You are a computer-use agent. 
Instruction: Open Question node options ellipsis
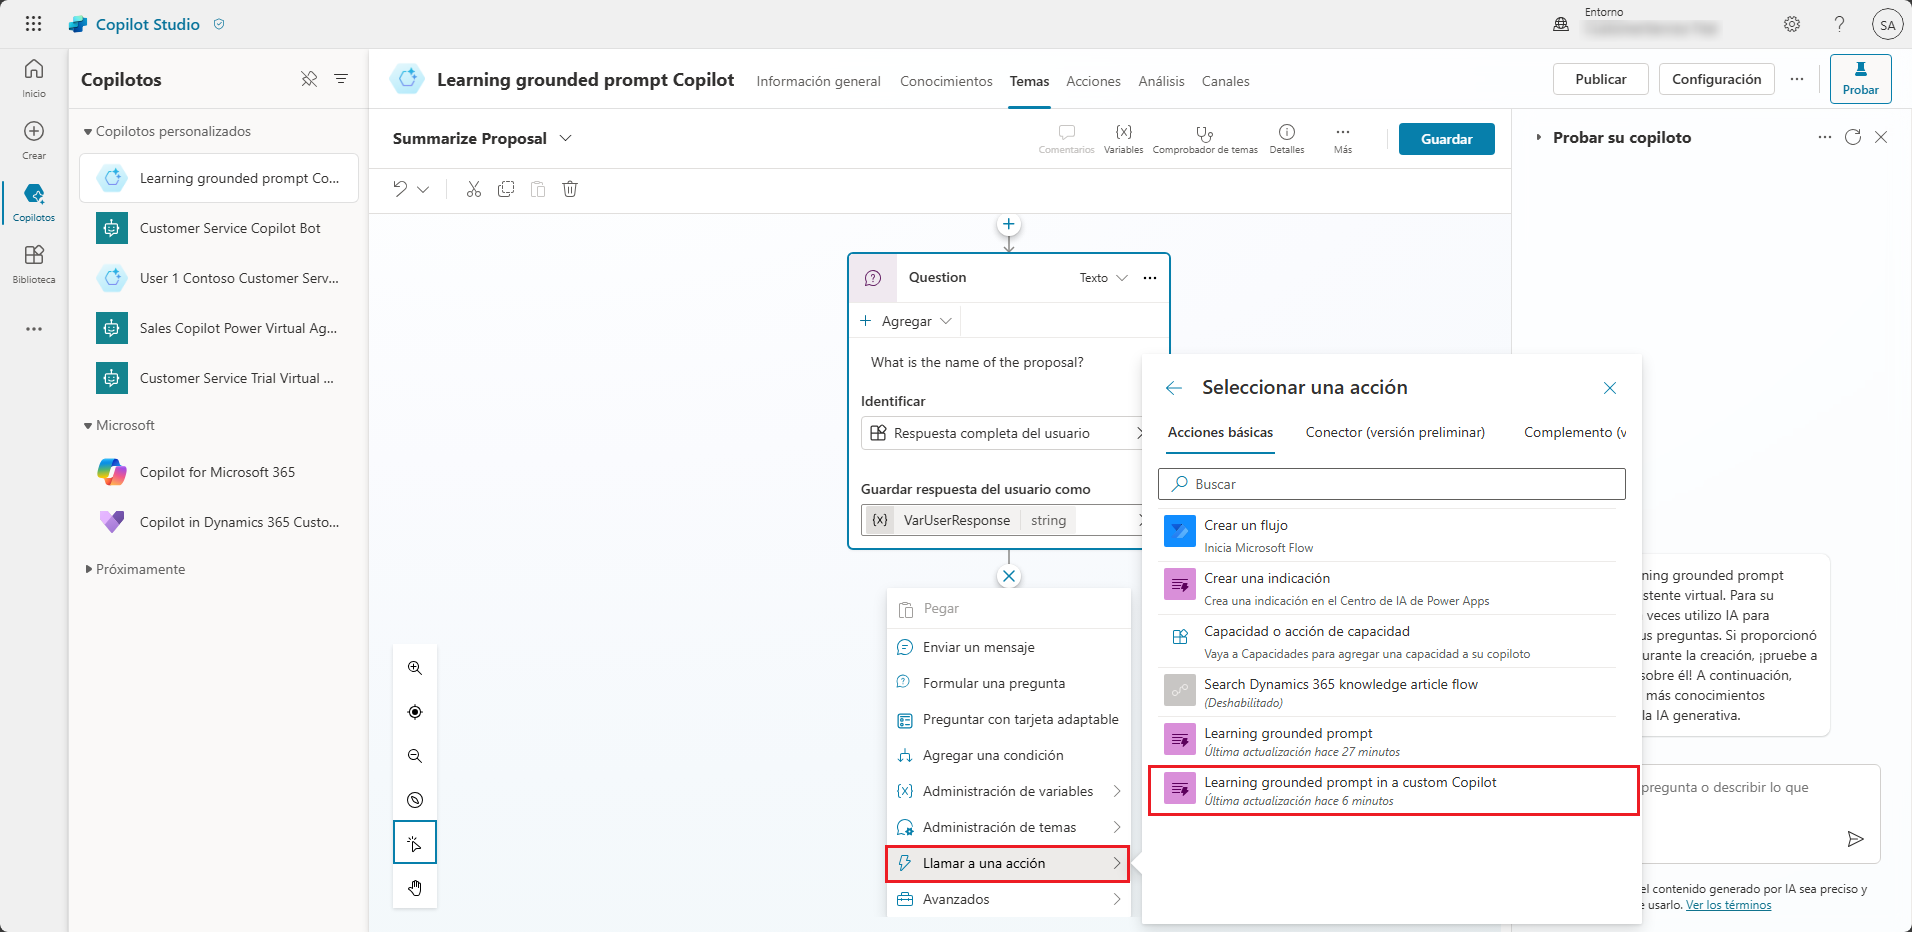(1150, 278)
